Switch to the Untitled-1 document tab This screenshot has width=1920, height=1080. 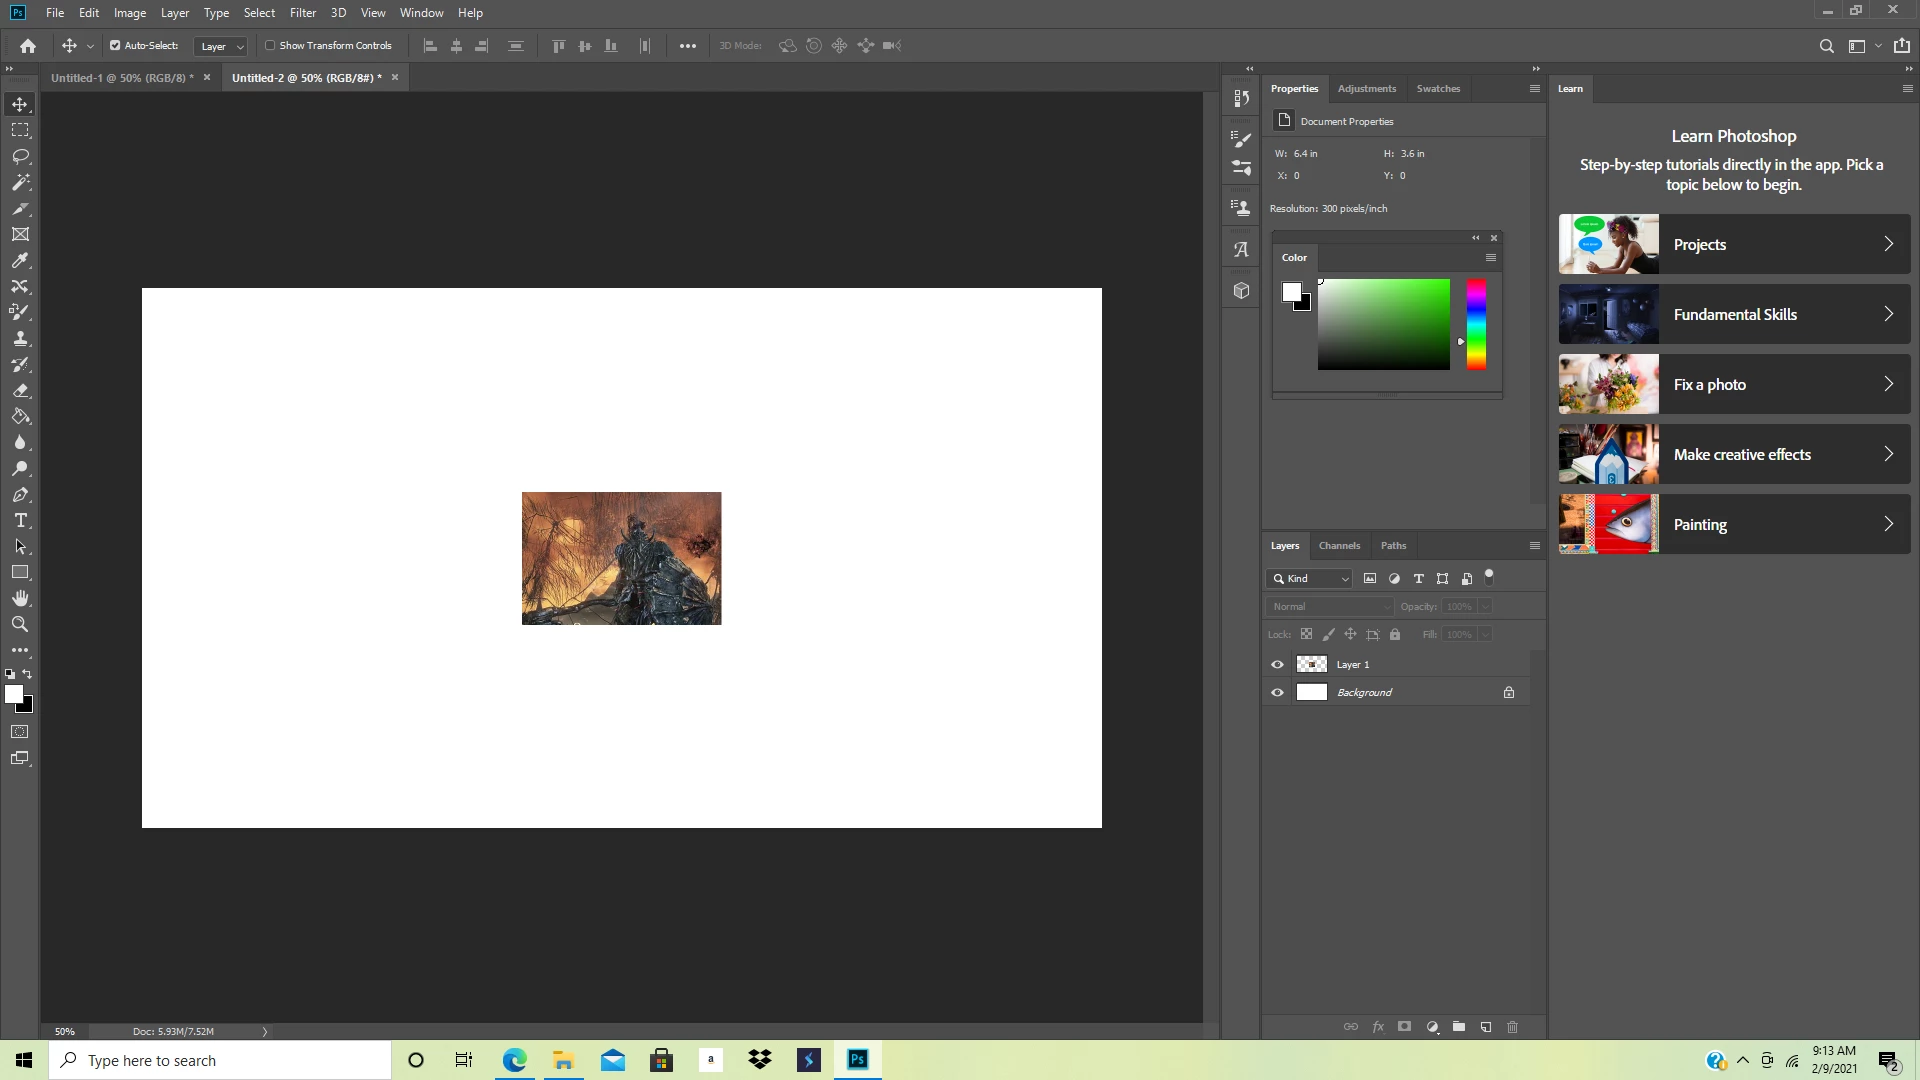point(122,78)
